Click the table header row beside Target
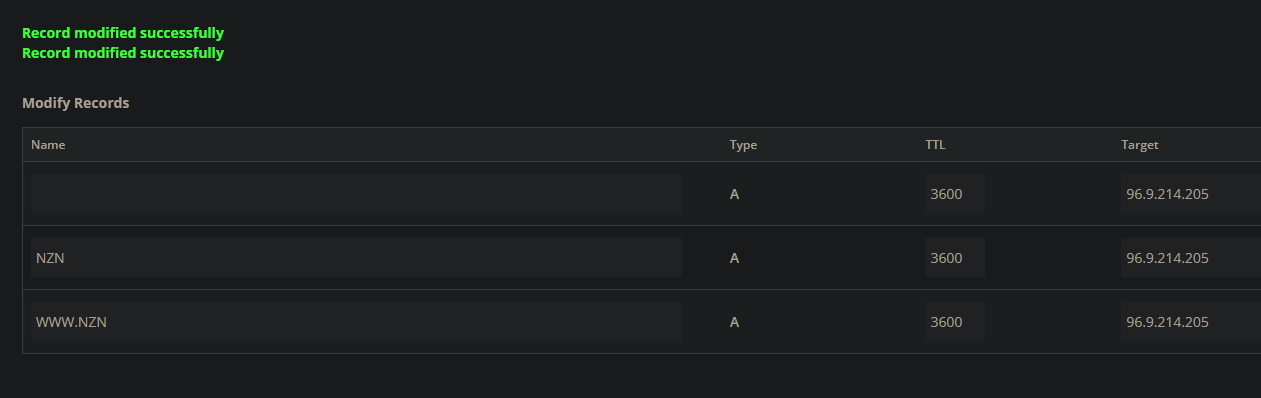This screenshot has width=1261, height=398. 1210,145
